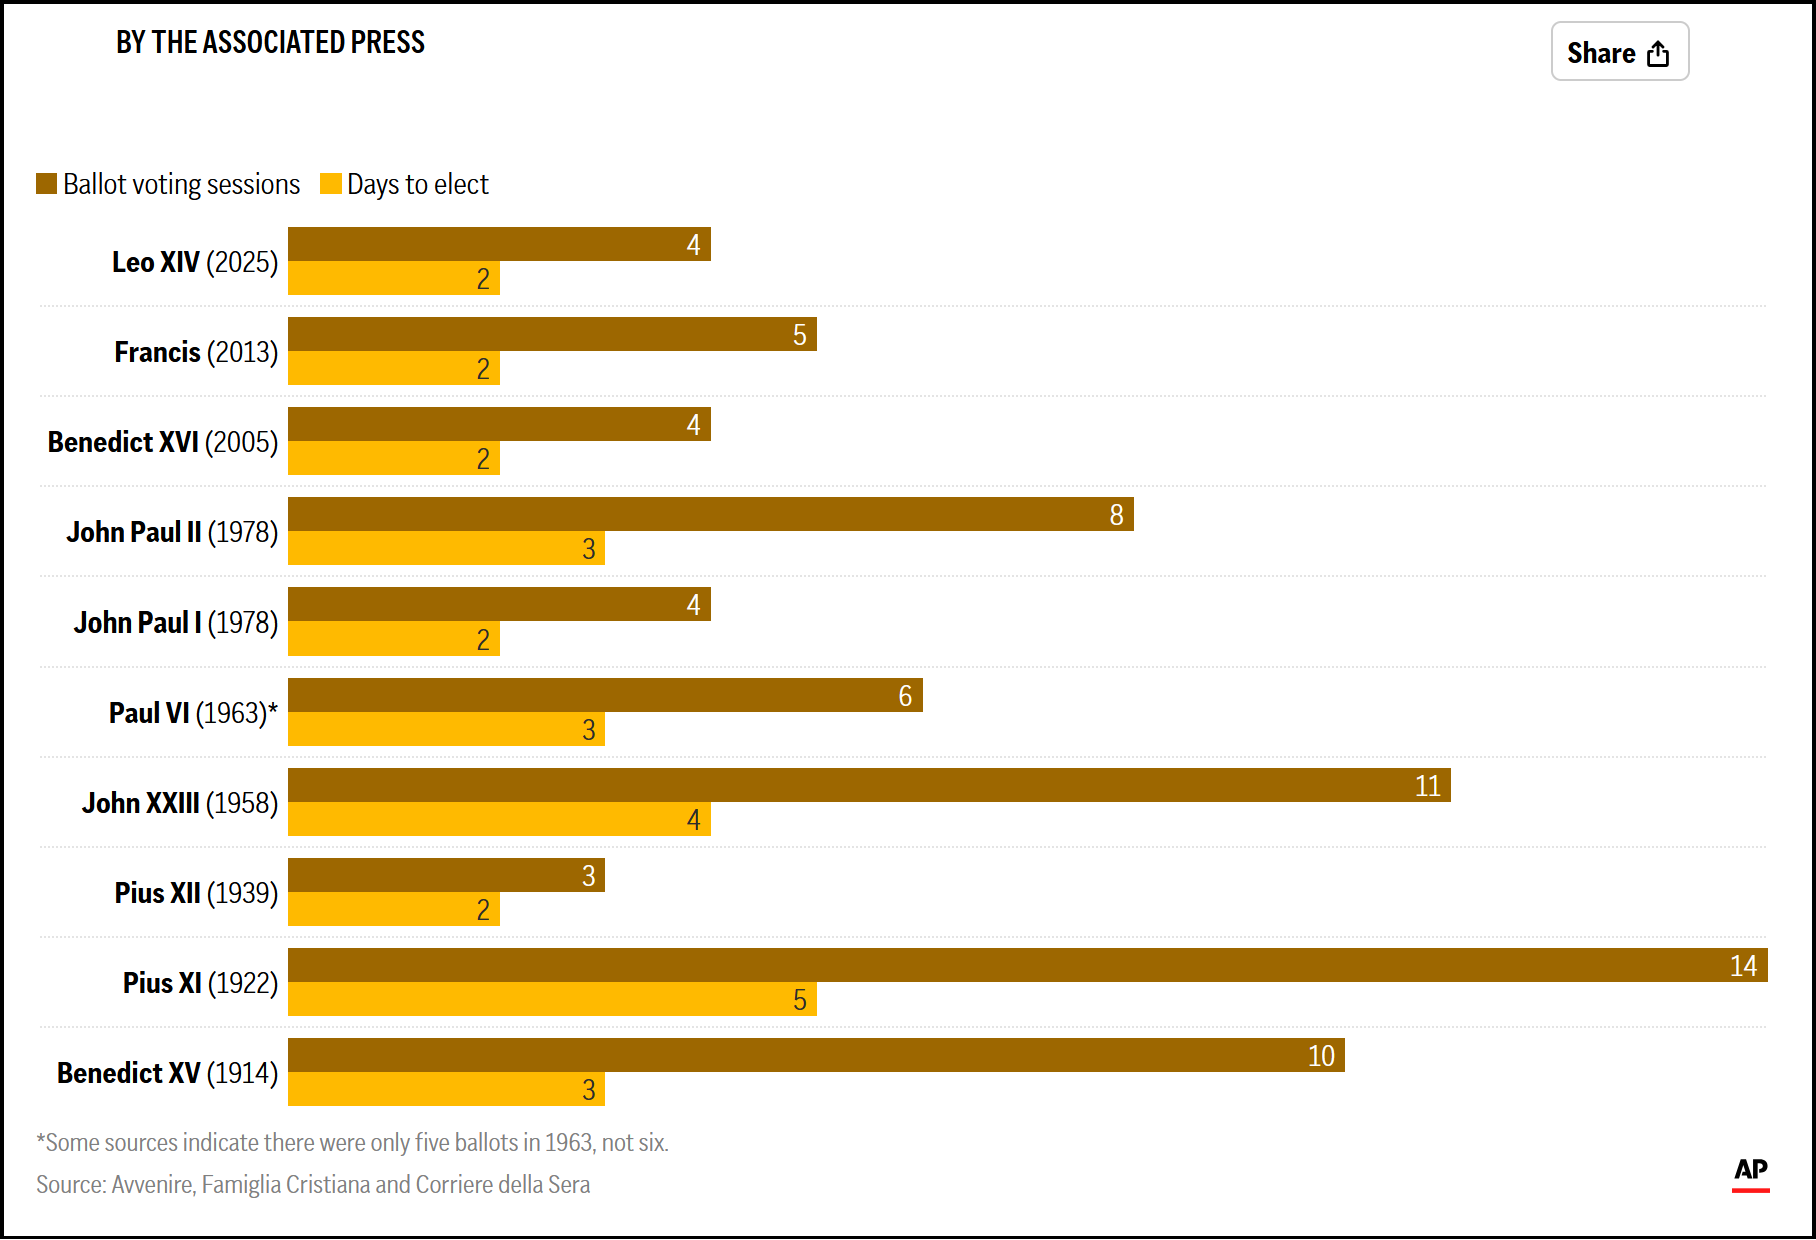Click the By The Associated Press byline

click(270, 42)
